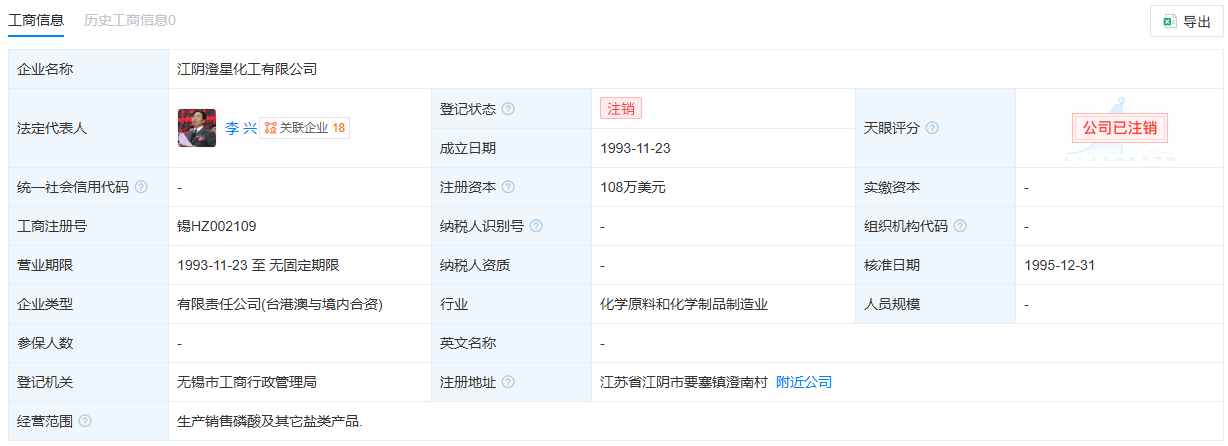Open the 附近公司 nearby companies link
The height and width of the screenshot is (446, 1228).
coord(804,382)
